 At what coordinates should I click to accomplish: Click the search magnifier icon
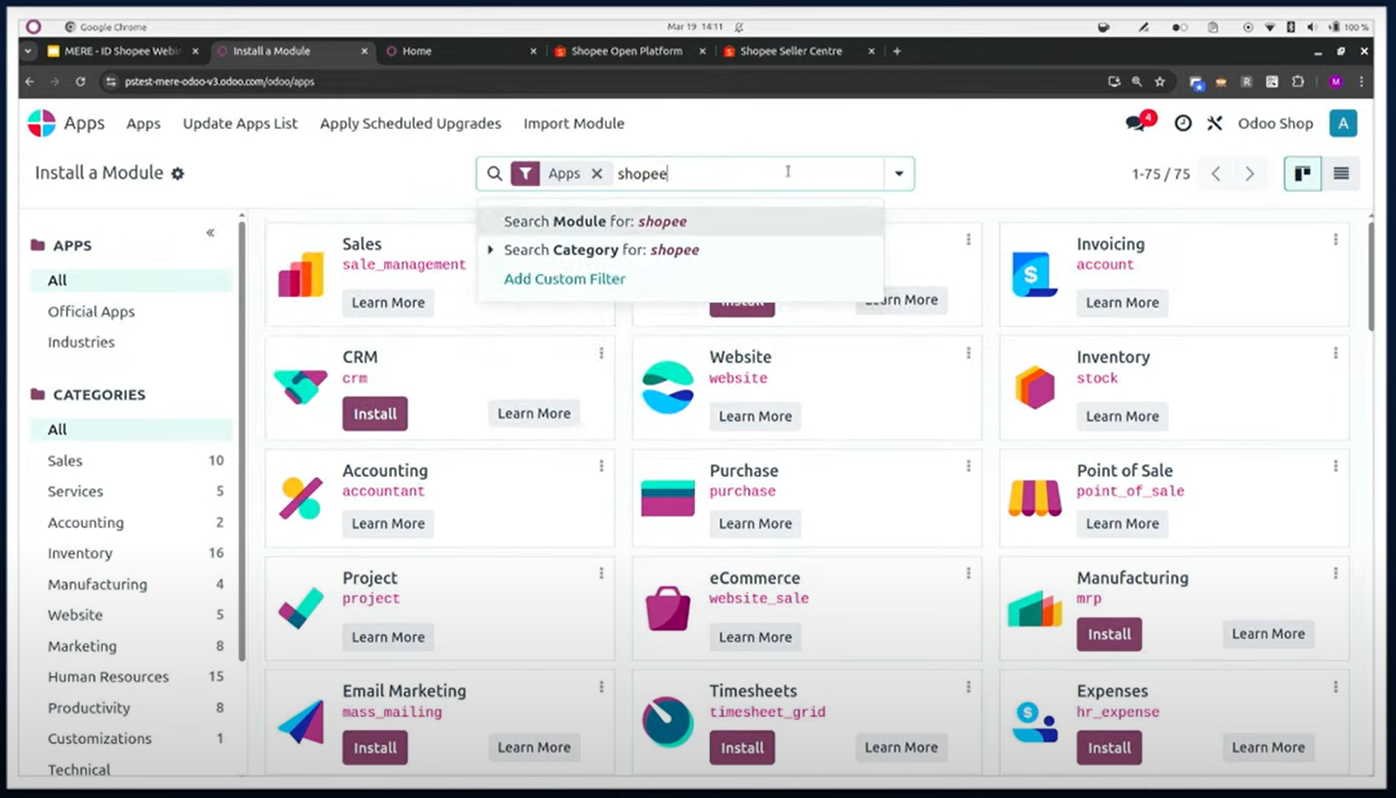tap(494, 173)
